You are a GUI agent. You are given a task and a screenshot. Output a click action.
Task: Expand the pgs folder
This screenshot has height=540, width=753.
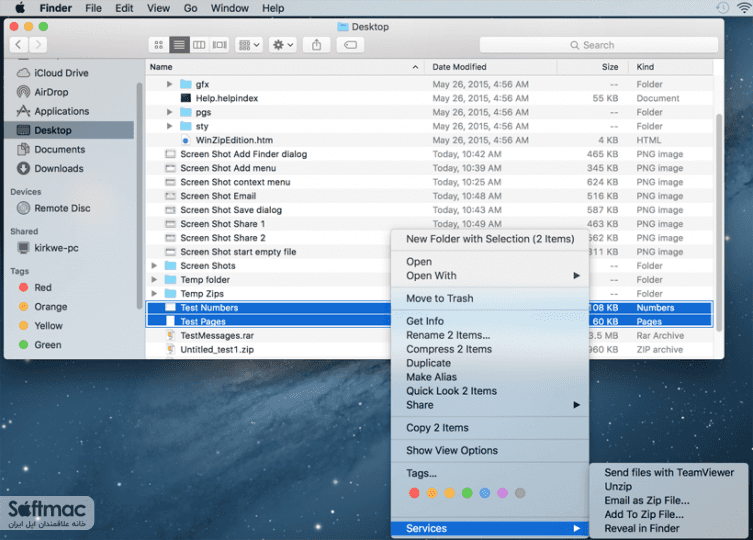[x=169, y=112]
